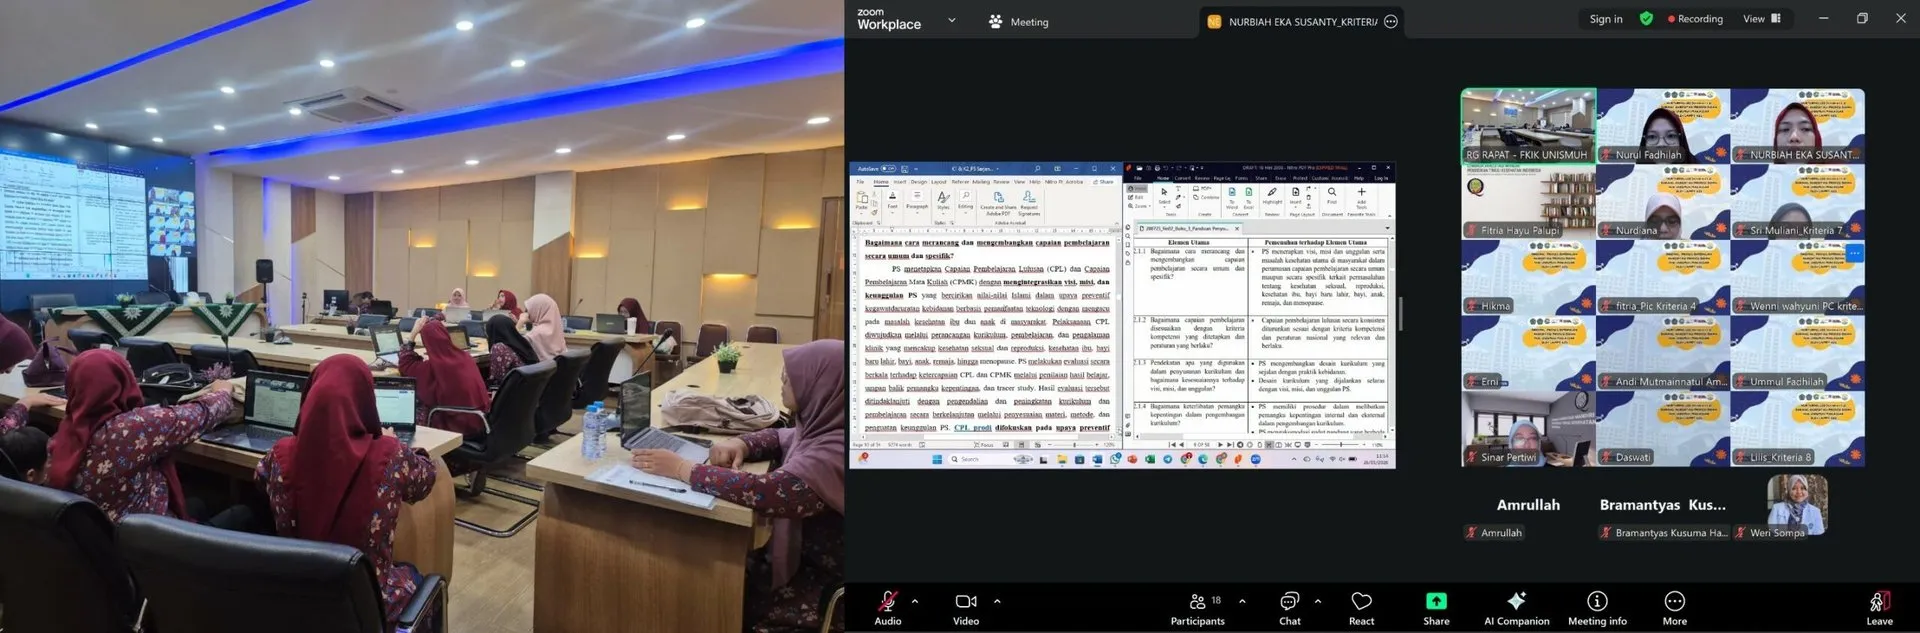Image resolution: width=1920 pixels, height=633 pixels.
Task: Open the Review tab in shared Word
Action: 1001,182
